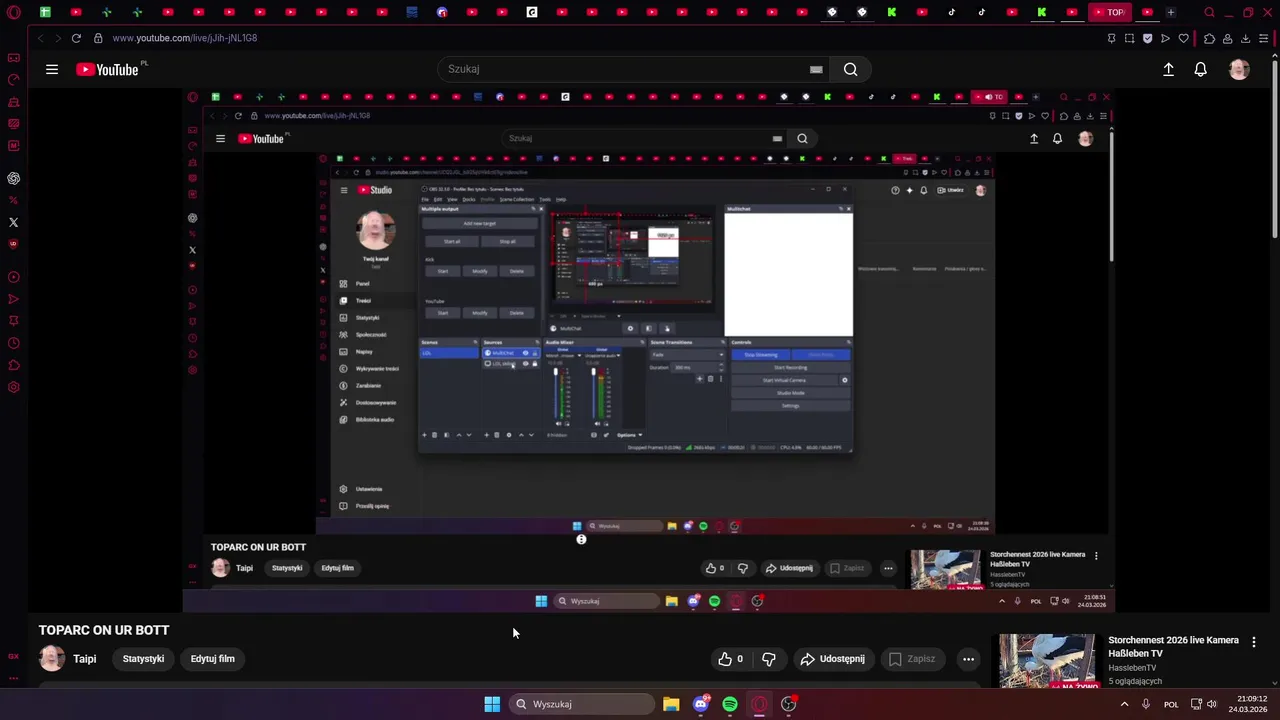
Task: Open the Opera GX main menu
Action: [x=14, y=13]
